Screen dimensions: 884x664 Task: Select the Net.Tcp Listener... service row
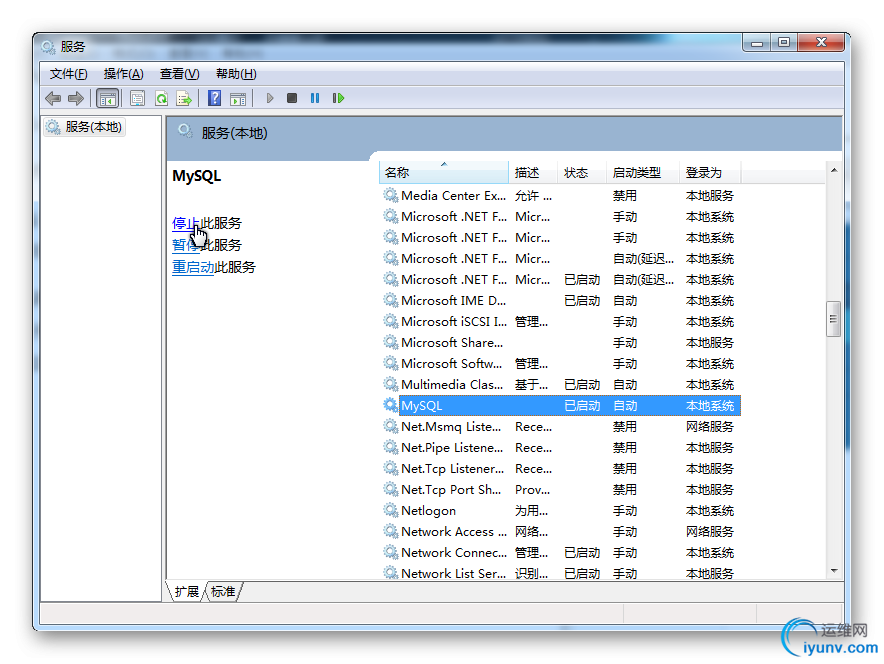coord(562,468)
